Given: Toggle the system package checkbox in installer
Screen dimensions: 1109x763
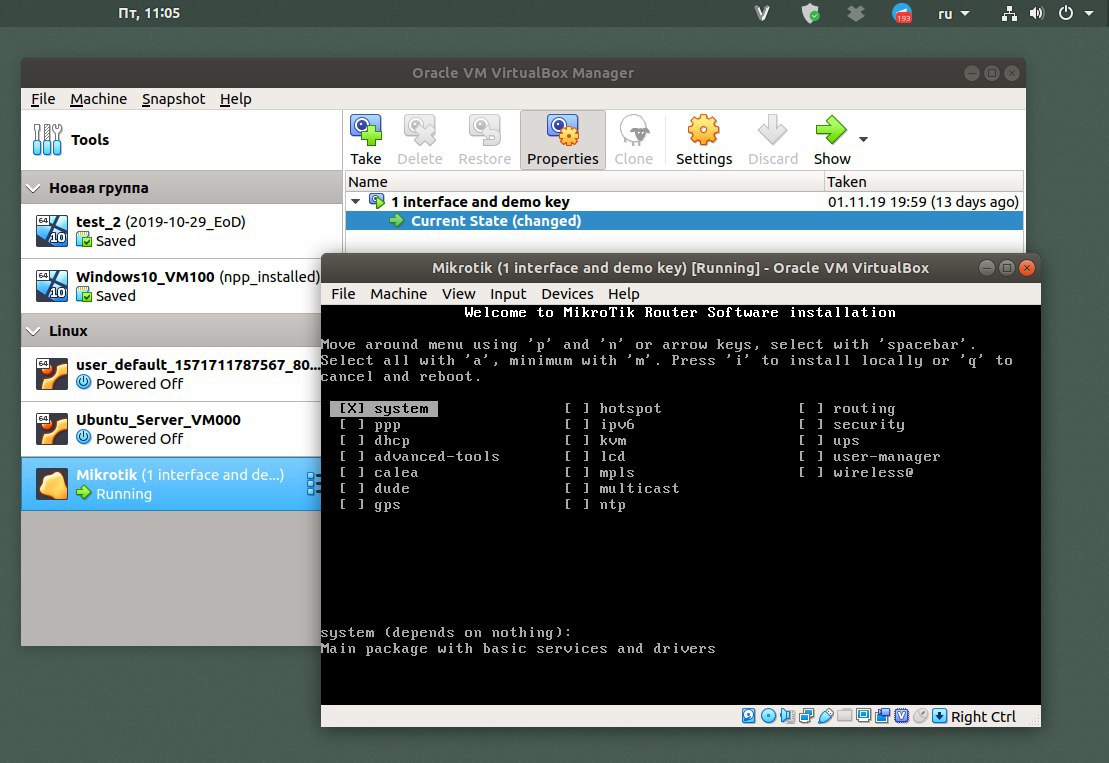Looking at the screenshot, I should pyautogui.click(x=352, y=409).
